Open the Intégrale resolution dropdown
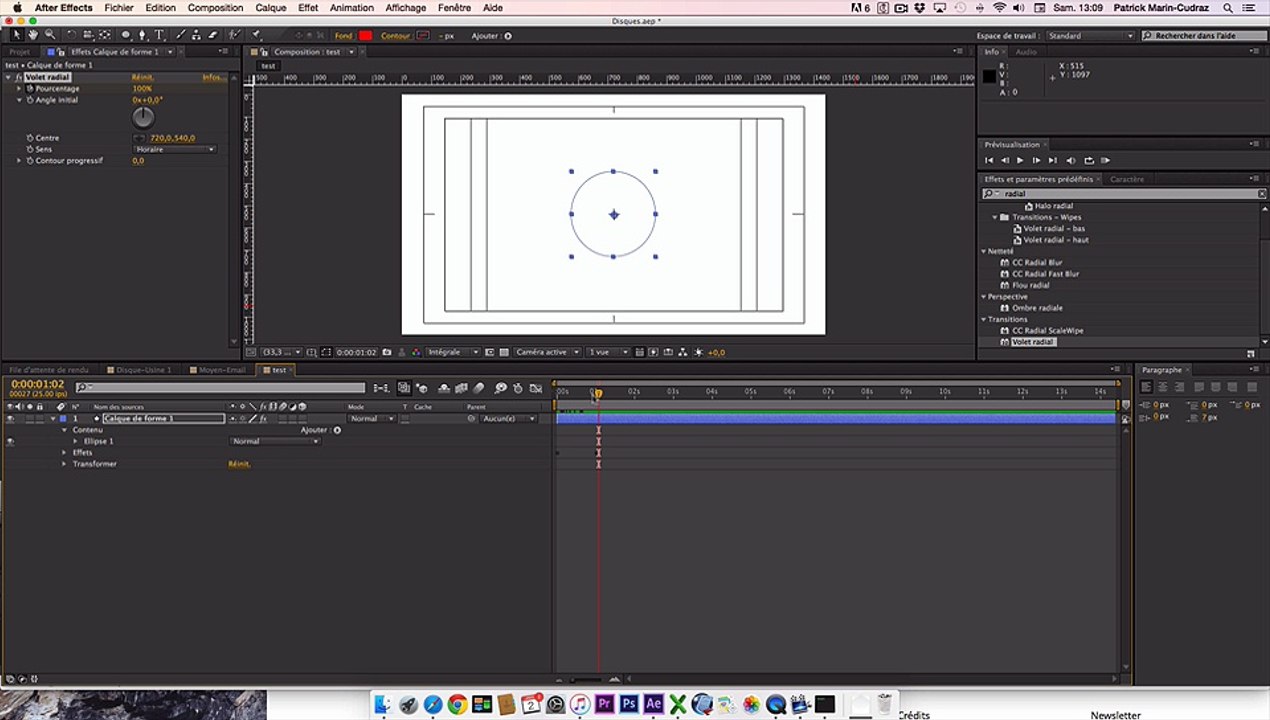The width and height of the screenshot is (1270, 720). (x=452, y=352)
